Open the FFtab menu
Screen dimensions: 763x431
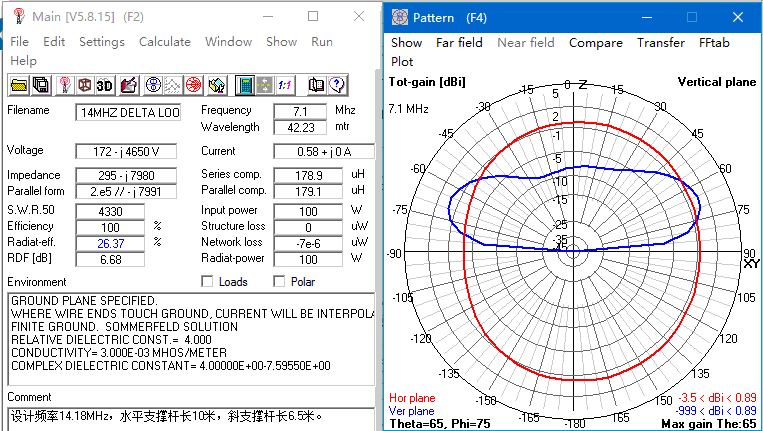(x=714, y=43)
